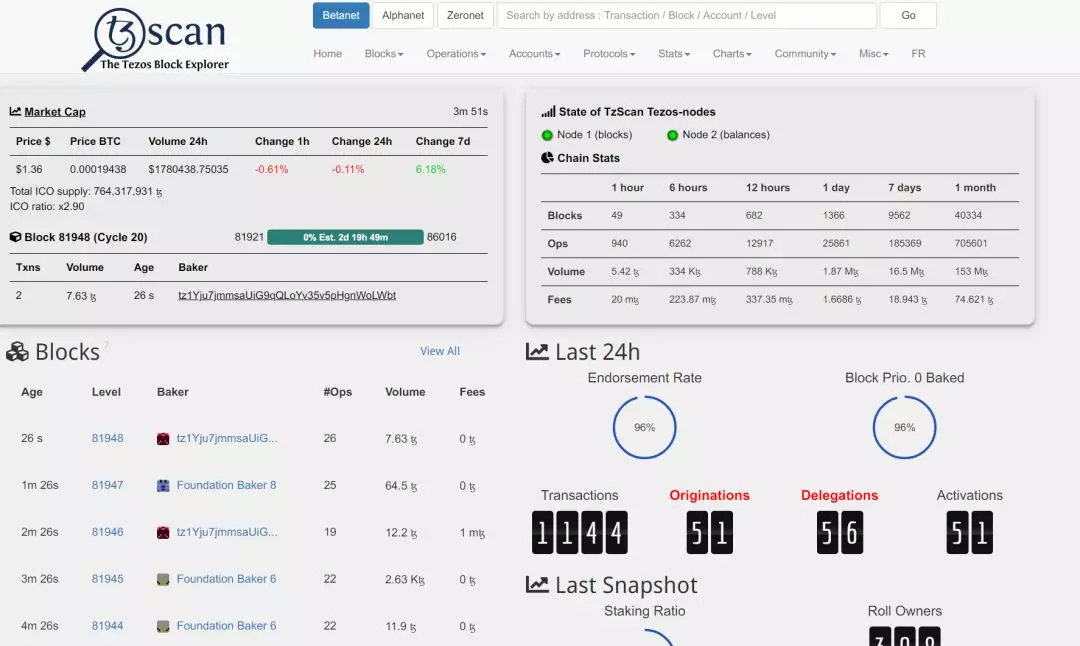Open tz1Yju7jmmsaUiG baker link in row 81948

pyautogui.click(x=227, y=439)
